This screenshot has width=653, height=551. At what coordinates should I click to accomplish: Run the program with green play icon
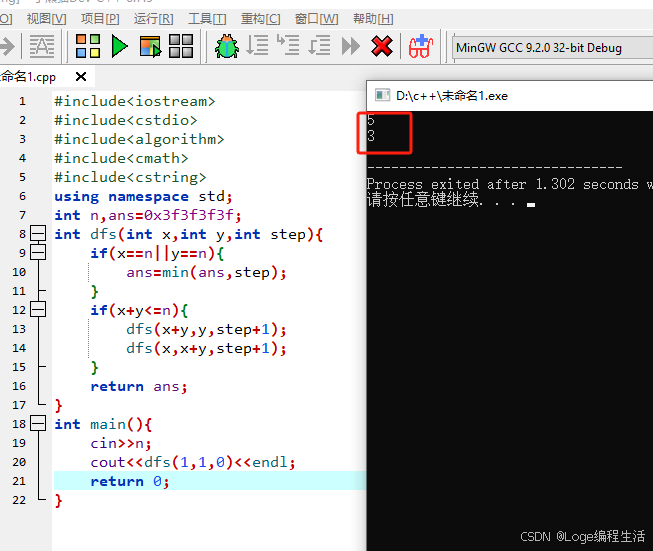pos(120,46)
